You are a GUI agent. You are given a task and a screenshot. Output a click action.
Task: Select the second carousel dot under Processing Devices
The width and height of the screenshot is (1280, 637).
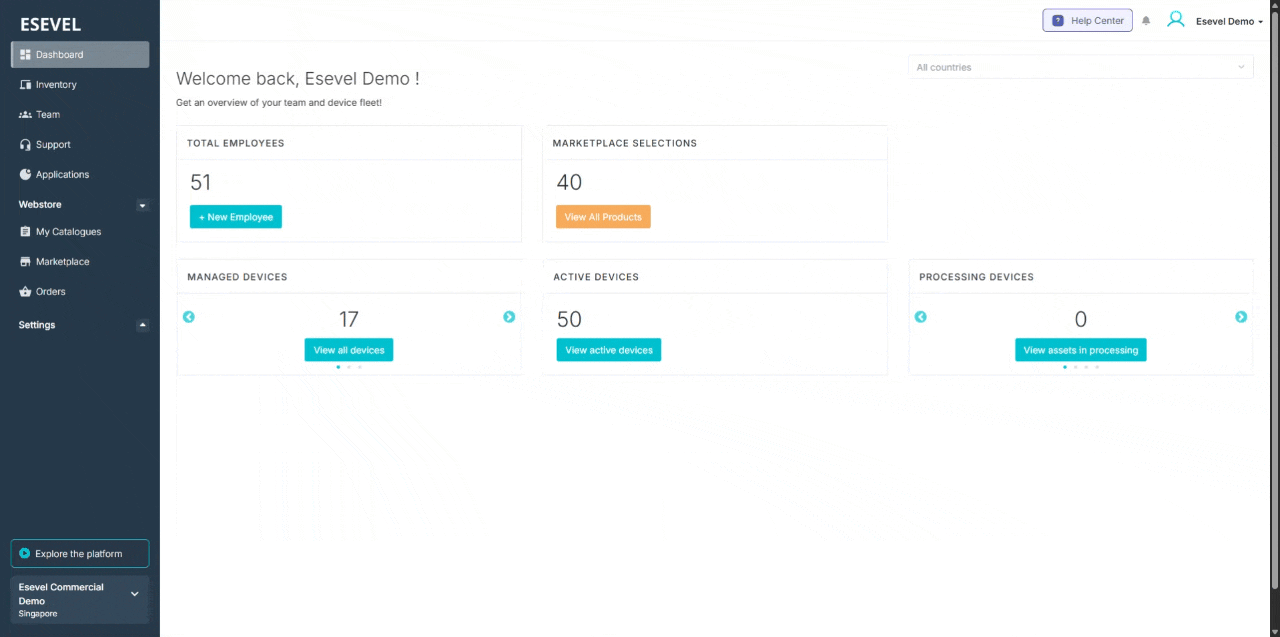pos(1075,367)
